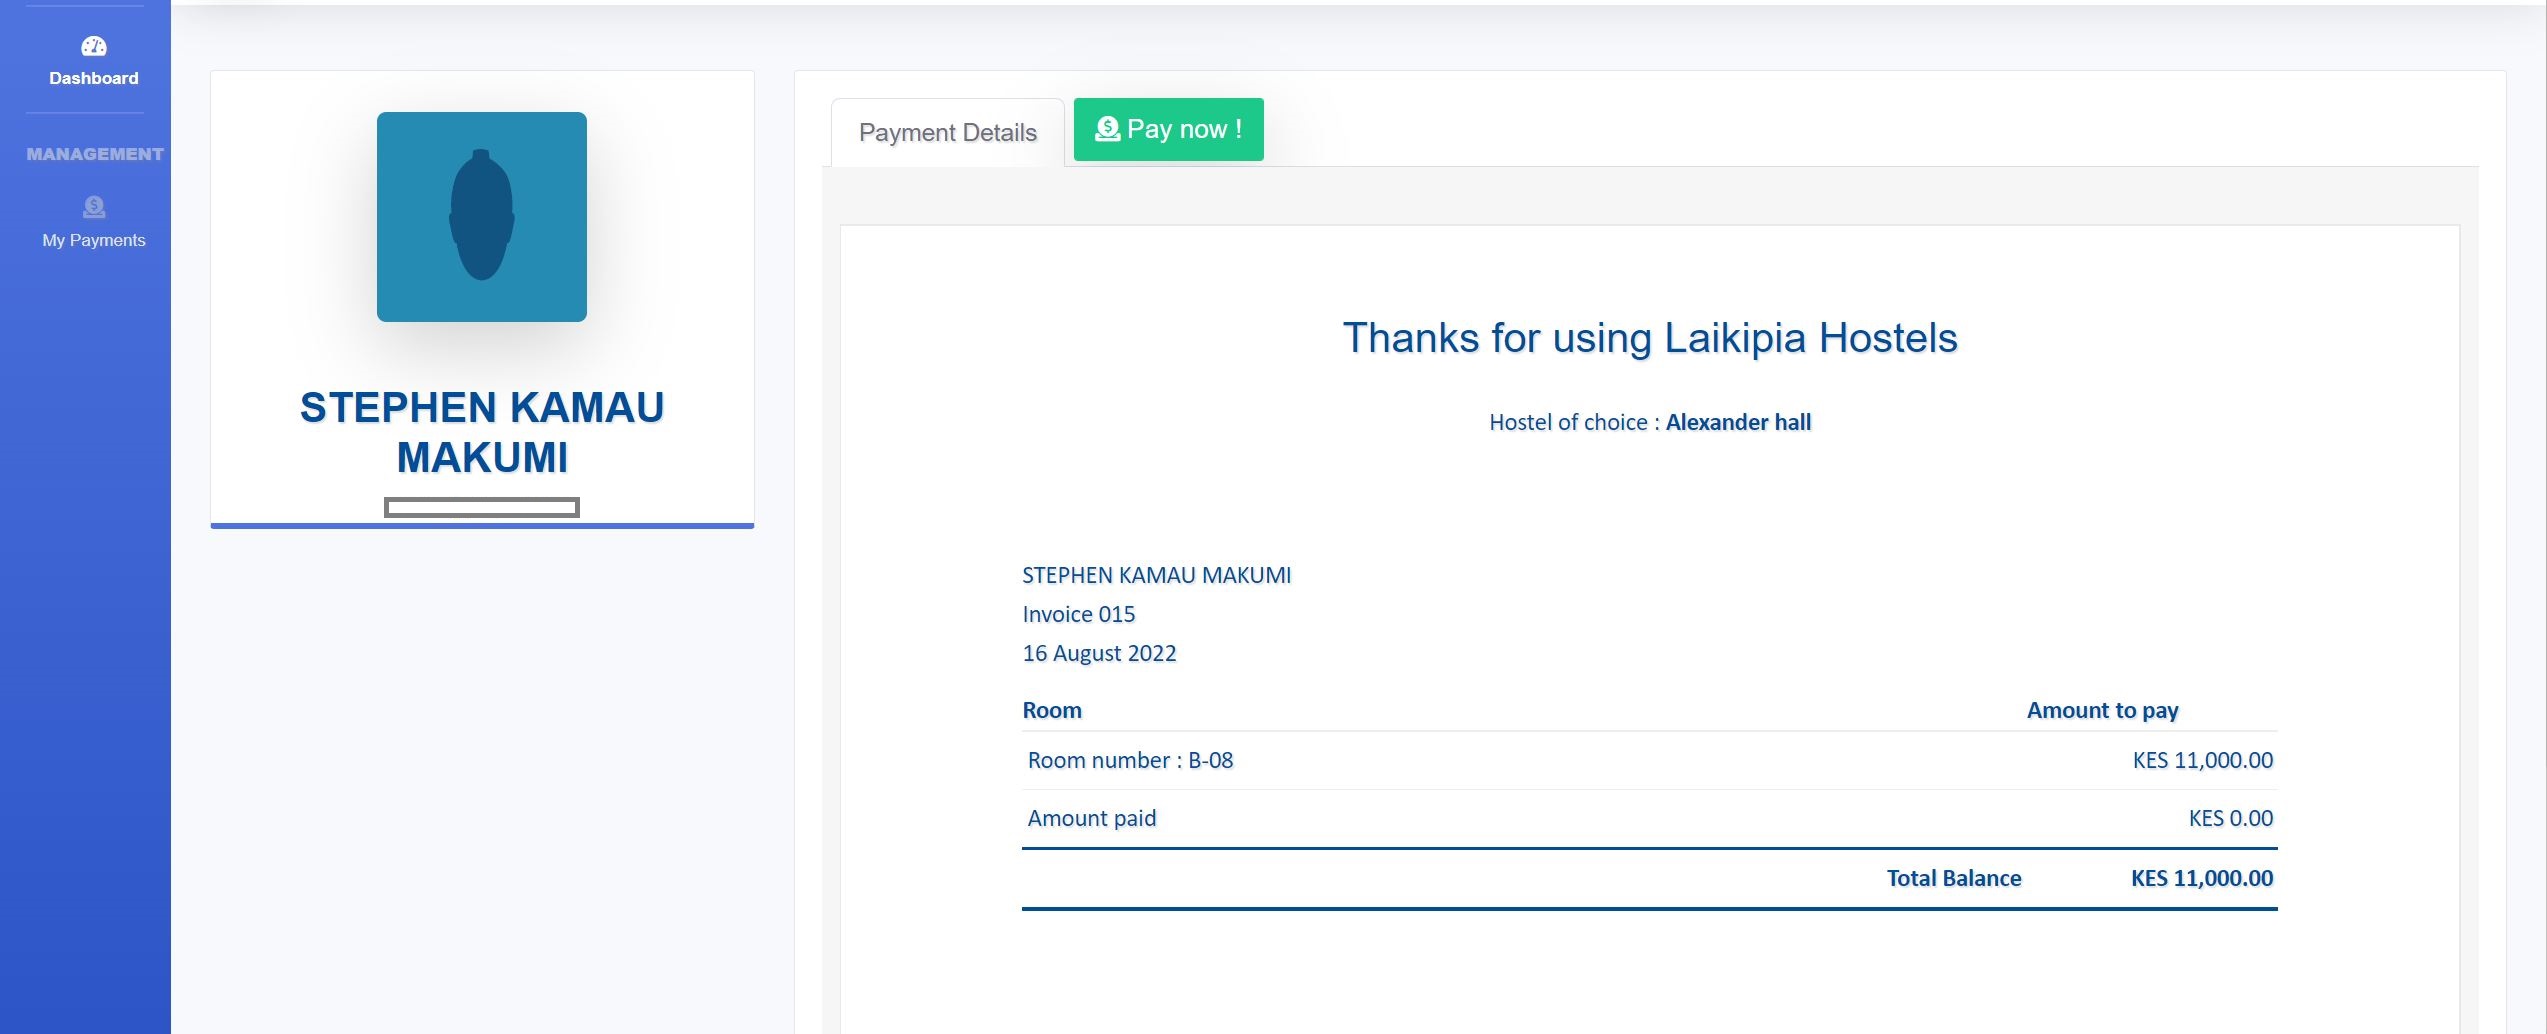Click the Amount paid row label

coord(1092,818)
